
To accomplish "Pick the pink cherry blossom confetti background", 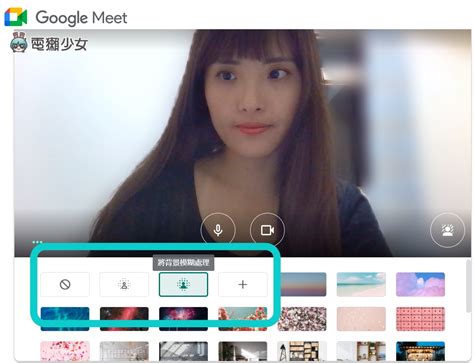I will [x=65, y=351].
